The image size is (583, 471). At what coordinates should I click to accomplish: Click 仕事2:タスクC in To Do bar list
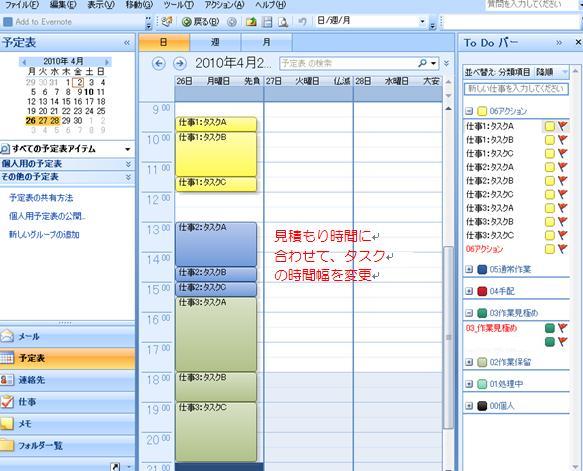point(490,194)
